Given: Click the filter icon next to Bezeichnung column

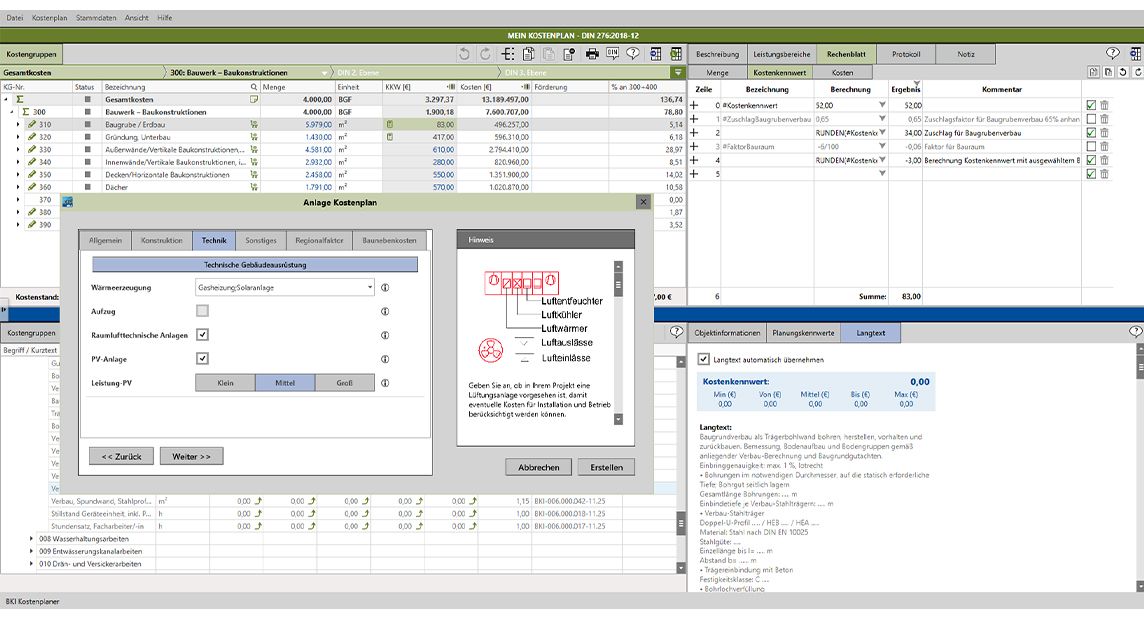Looking at the screenshot, I should tap(254, 87).
